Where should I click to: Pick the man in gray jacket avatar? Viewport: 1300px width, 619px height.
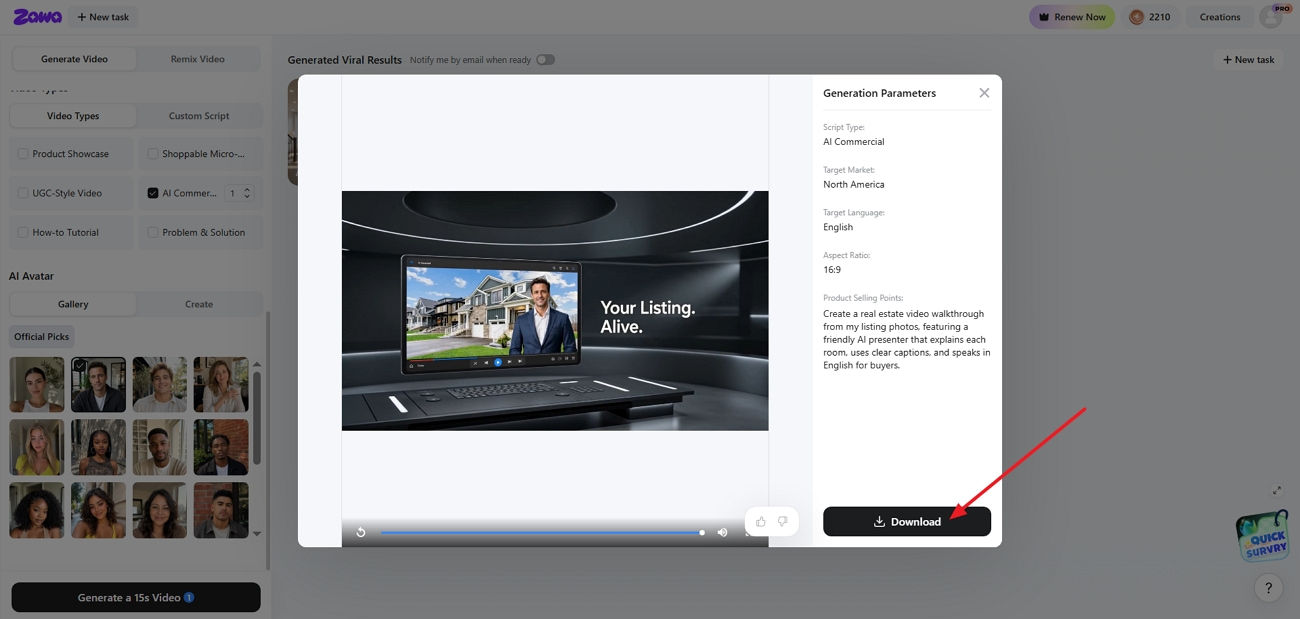point(221,510)
